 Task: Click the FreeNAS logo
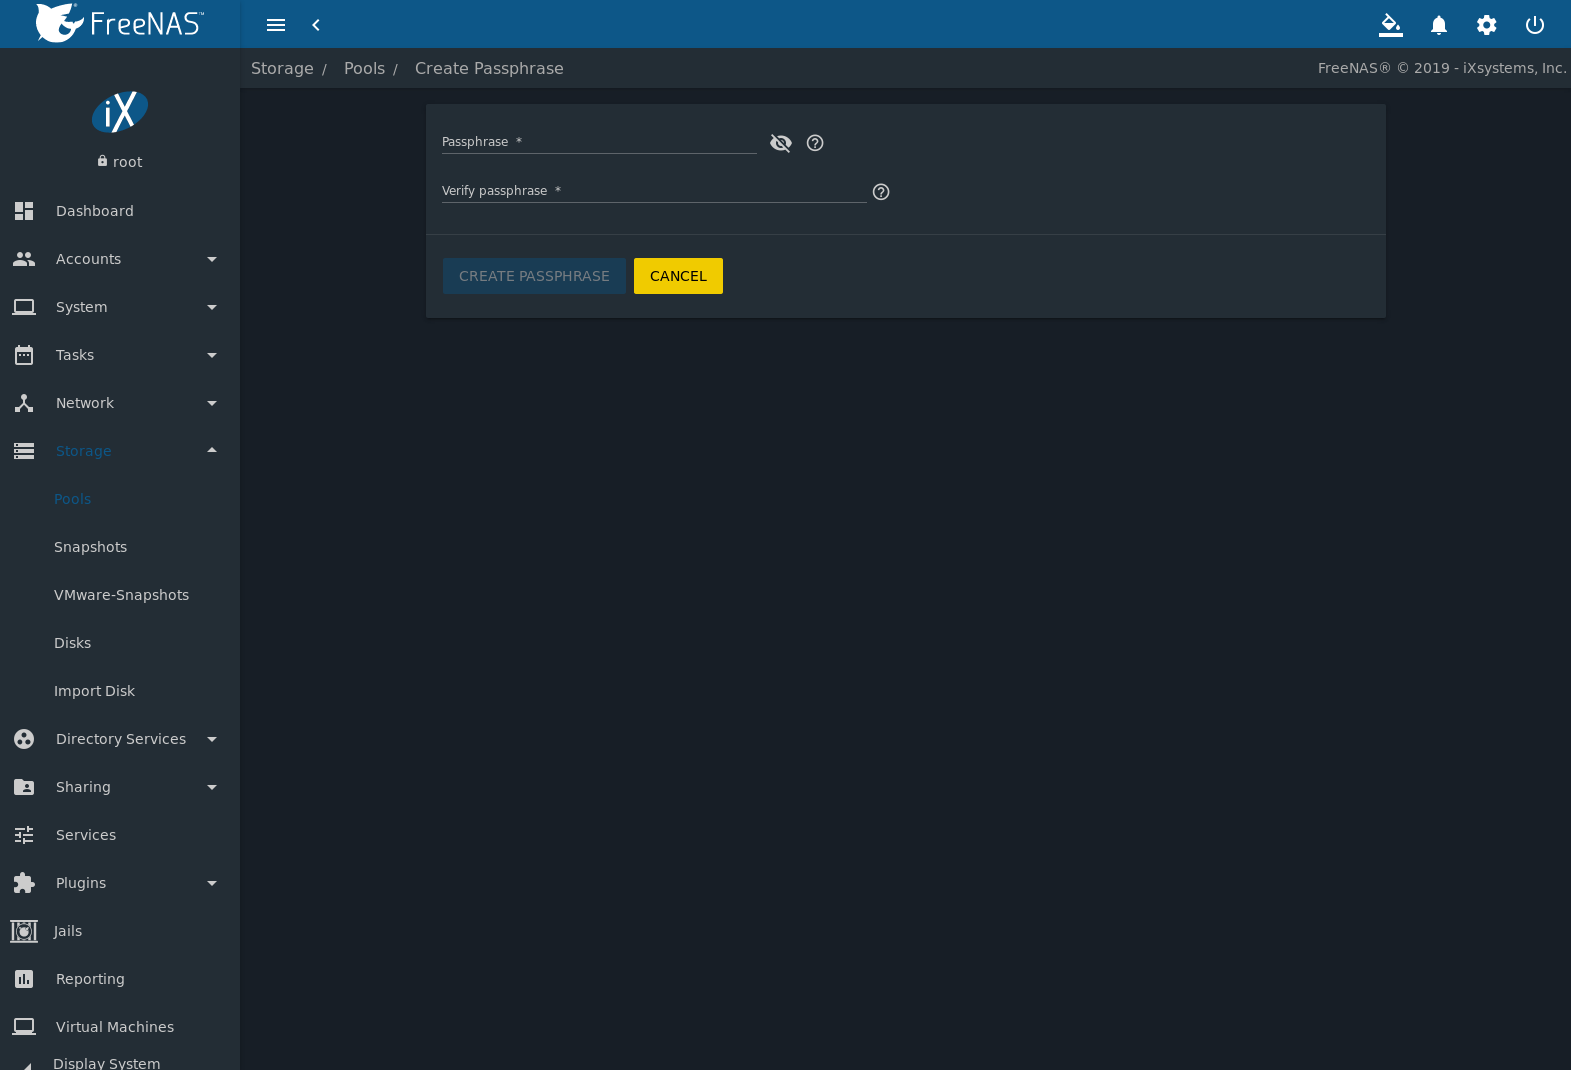tap(120, 23)
